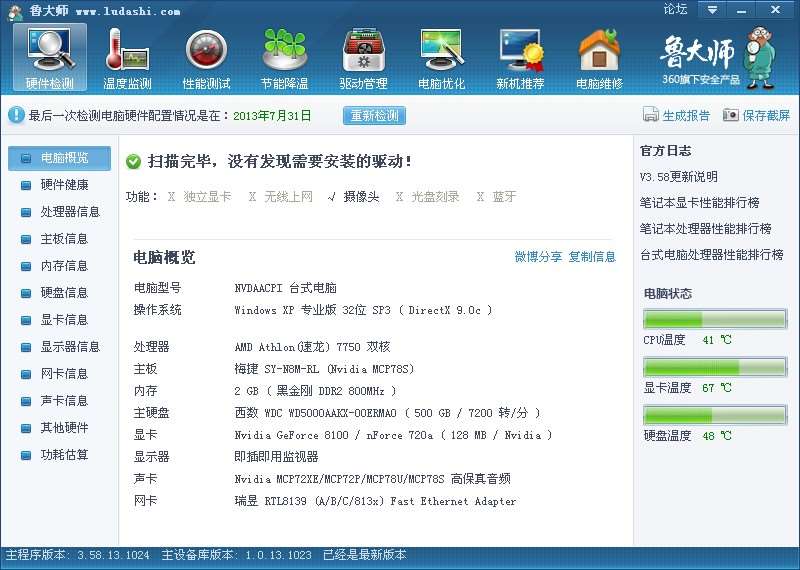Viewport: 800px width, 570px height.
Task: Click the 蓝牙 feature indicator
Action: pyautogui.click(x=496, y=196)
